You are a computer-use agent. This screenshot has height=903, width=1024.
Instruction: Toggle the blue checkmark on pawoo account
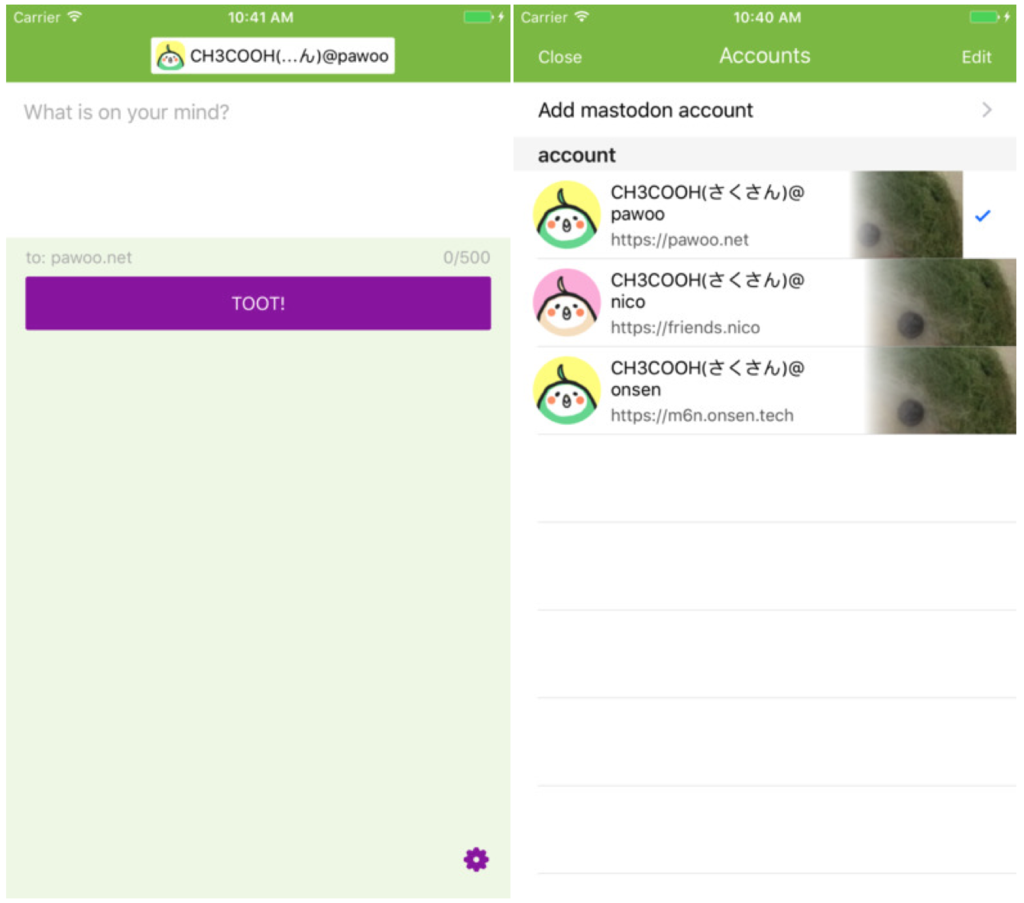[982, 215]
